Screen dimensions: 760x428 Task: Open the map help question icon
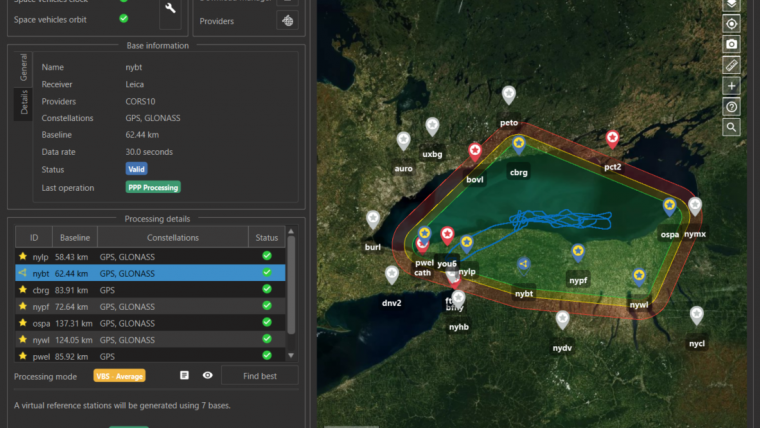731,107
